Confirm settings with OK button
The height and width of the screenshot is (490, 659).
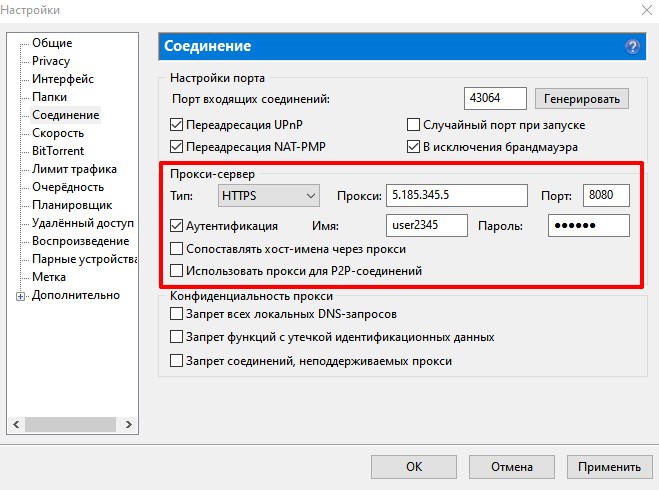(x=414, y=467)
